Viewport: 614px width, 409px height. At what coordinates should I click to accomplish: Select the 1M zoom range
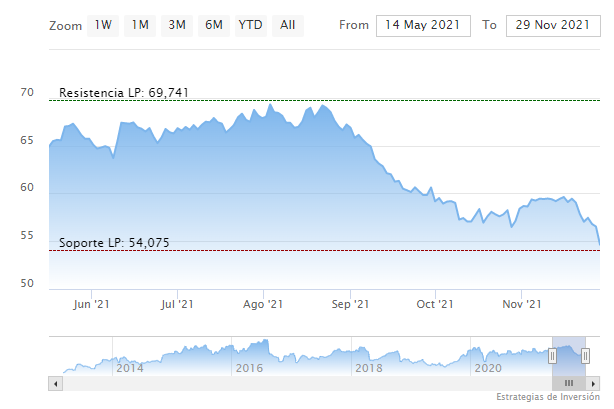click(140, 24)
